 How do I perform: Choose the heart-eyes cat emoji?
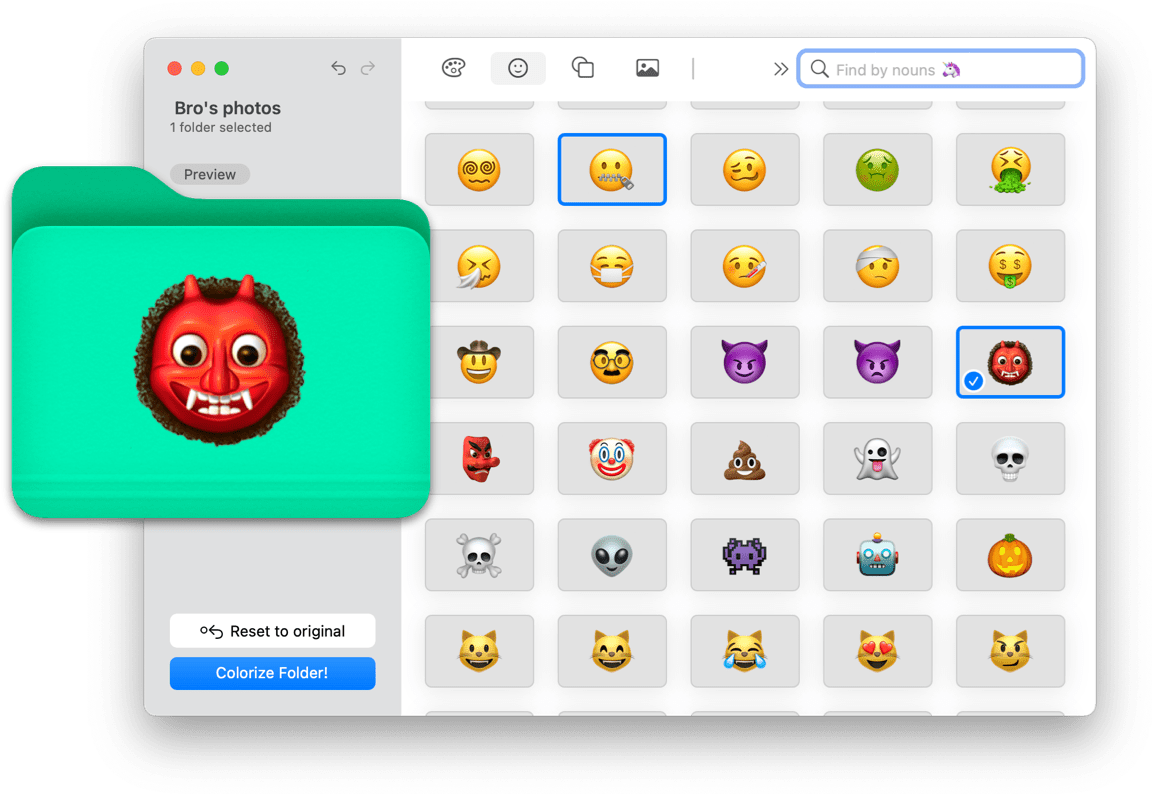click(878, 651)
